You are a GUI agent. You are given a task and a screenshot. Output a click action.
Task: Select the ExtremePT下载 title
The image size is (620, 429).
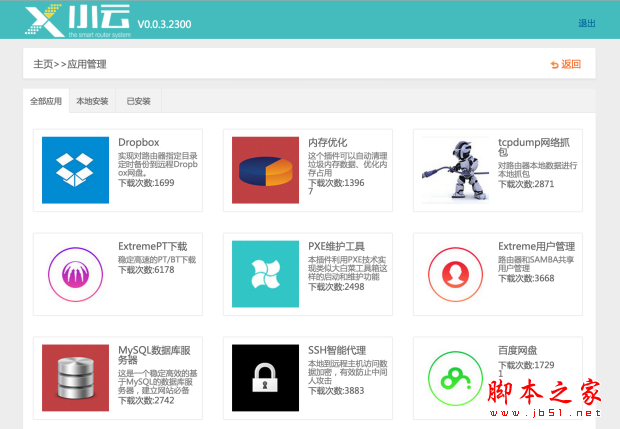point(153,246)
